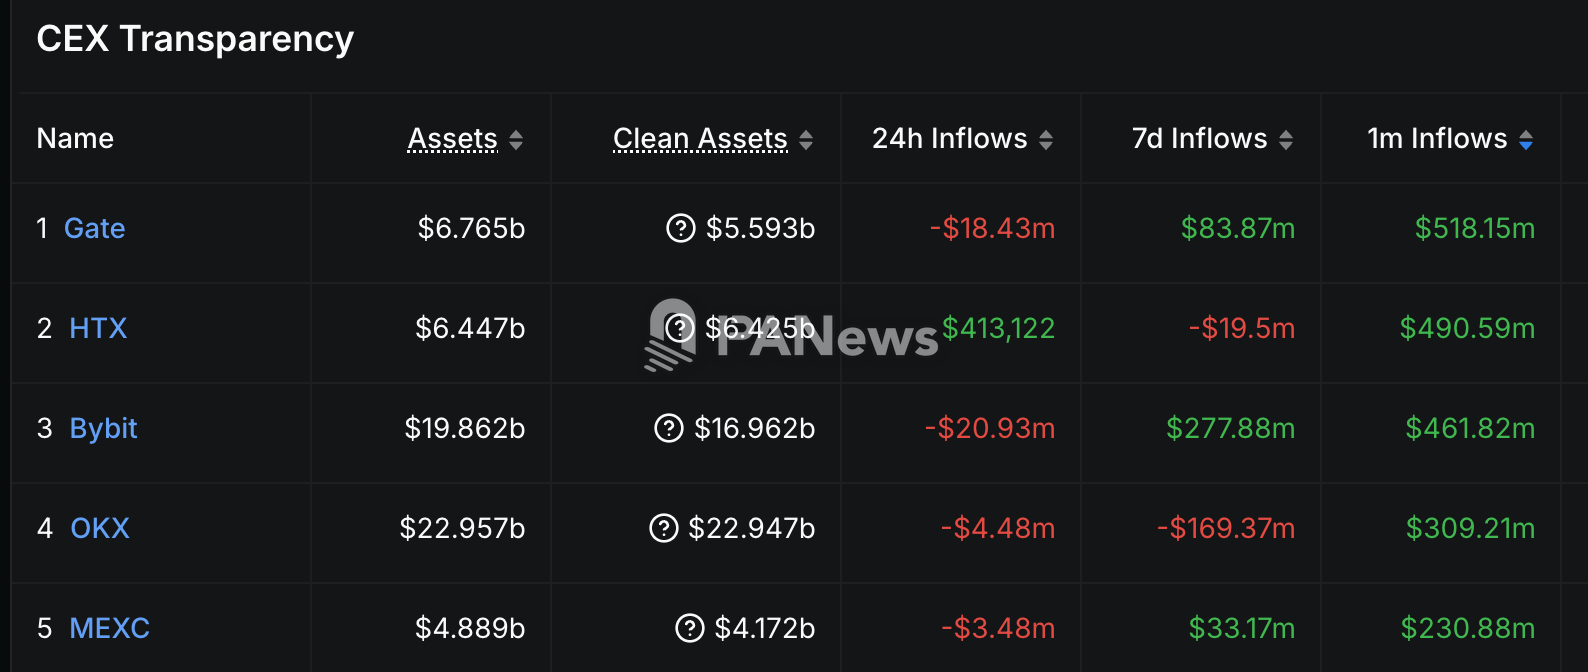The height and width of the screenshot is (672, 1588).
Task: Select the 1m Inflows column header
Action: click(x=1437, y=138)
